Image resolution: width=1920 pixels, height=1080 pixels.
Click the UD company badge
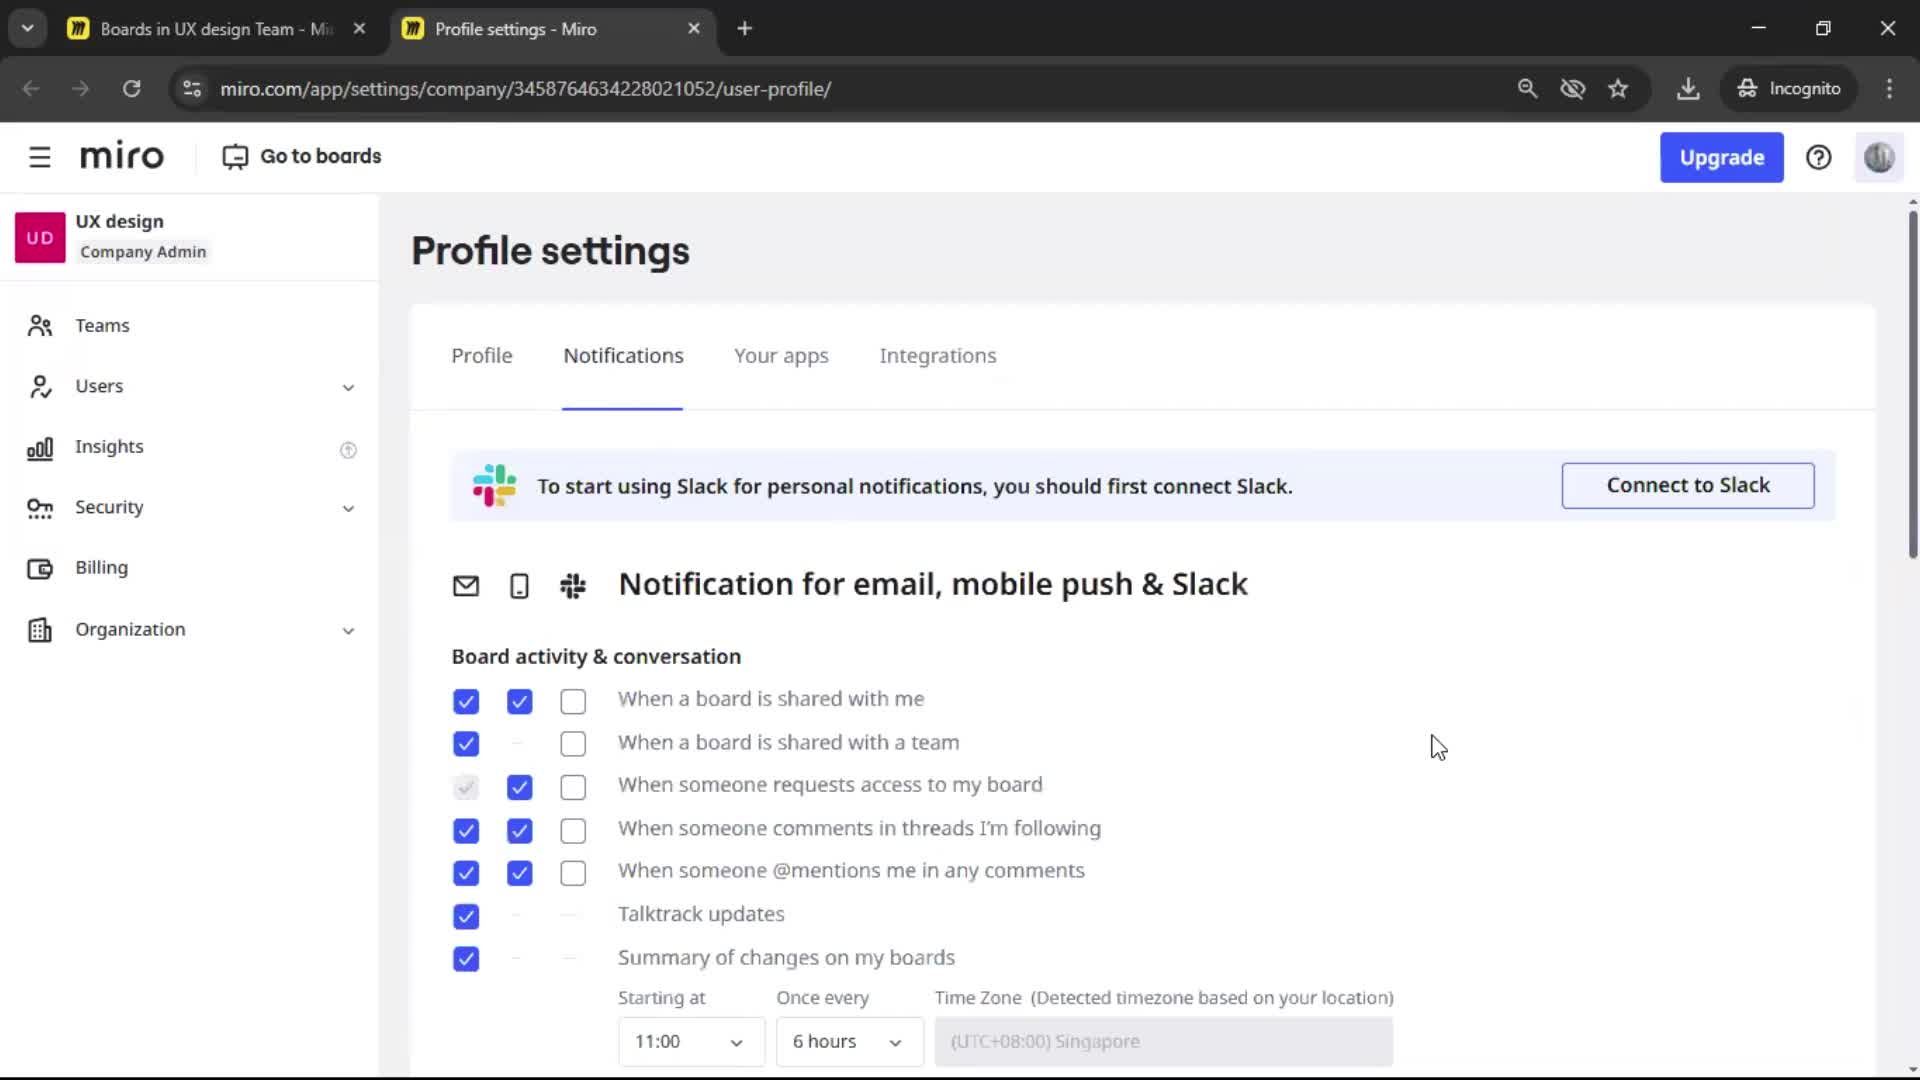(x=40, y=237)
